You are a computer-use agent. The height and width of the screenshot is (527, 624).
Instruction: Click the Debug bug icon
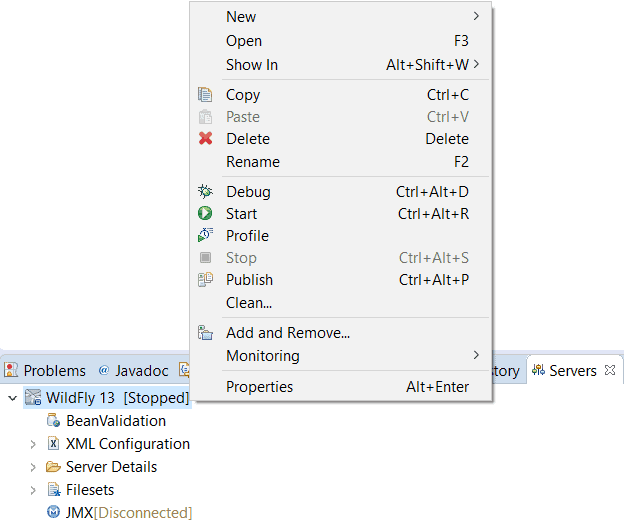205,191
